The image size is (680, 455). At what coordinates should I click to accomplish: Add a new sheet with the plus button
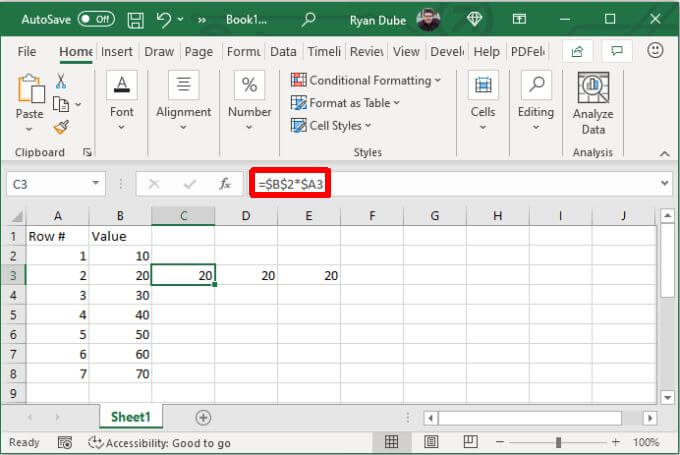[x=203, y=418]
